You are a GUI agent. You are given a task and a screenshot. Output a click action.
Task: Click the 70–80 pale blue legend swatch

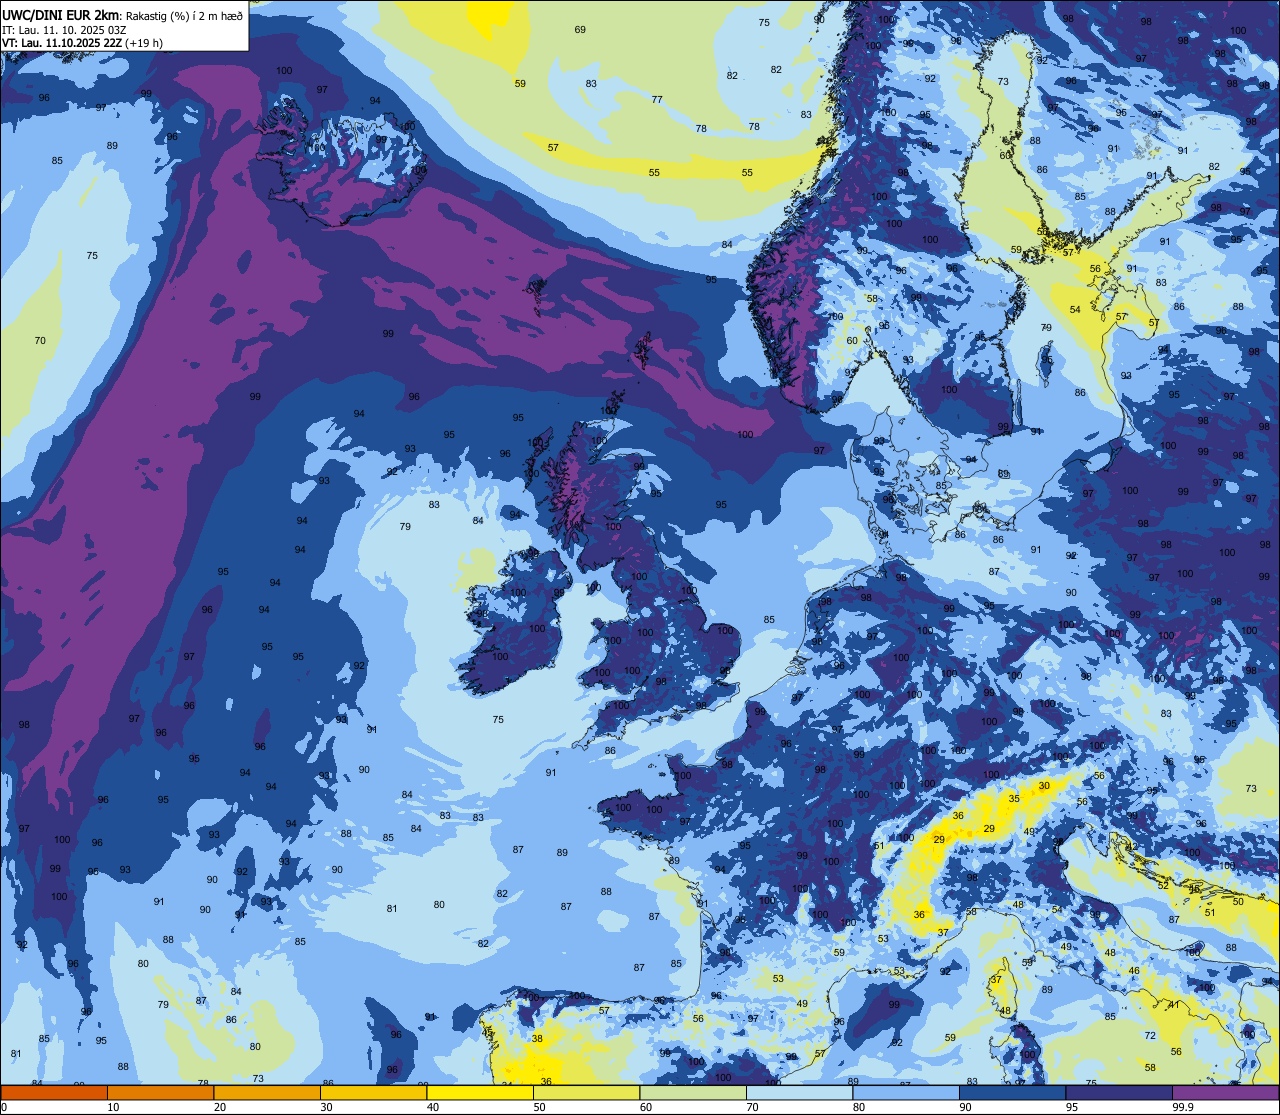click(799, 1092)
